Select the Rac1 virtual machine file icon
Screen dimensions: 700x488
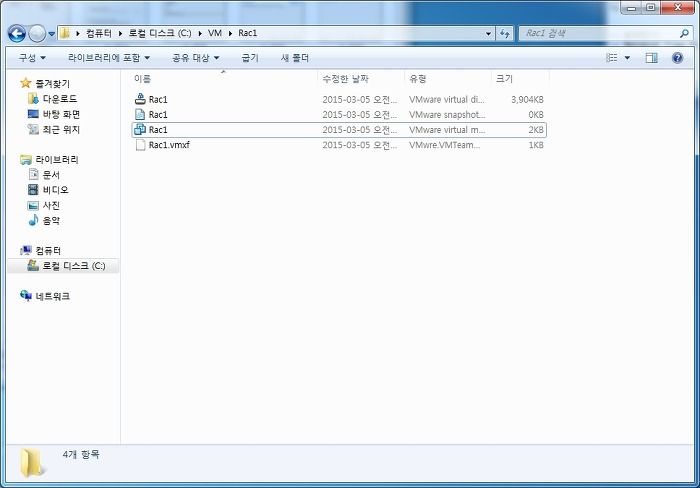140,129
